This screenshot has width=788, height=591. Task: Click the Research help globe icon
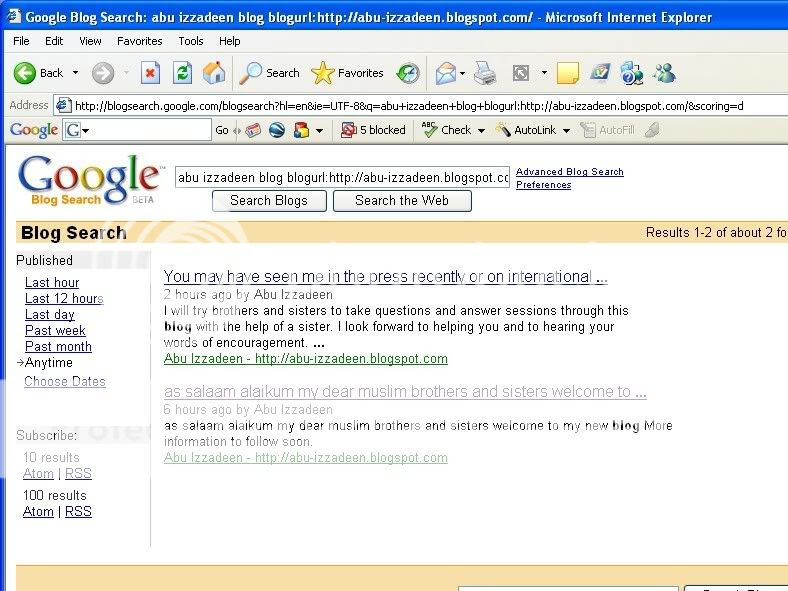(x=632, y=73)
